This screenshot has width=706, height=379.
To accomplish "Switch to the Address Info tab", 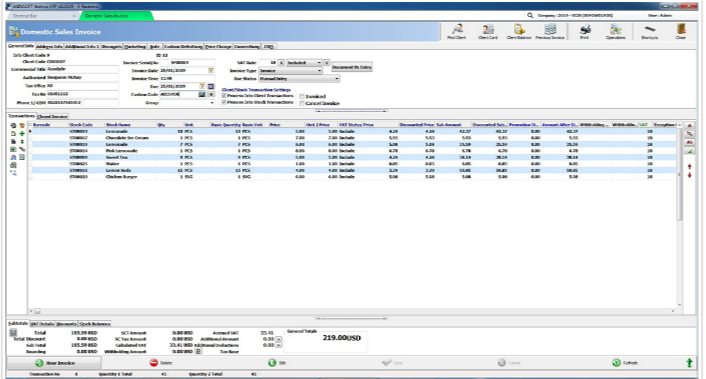I will pos(49,46).
